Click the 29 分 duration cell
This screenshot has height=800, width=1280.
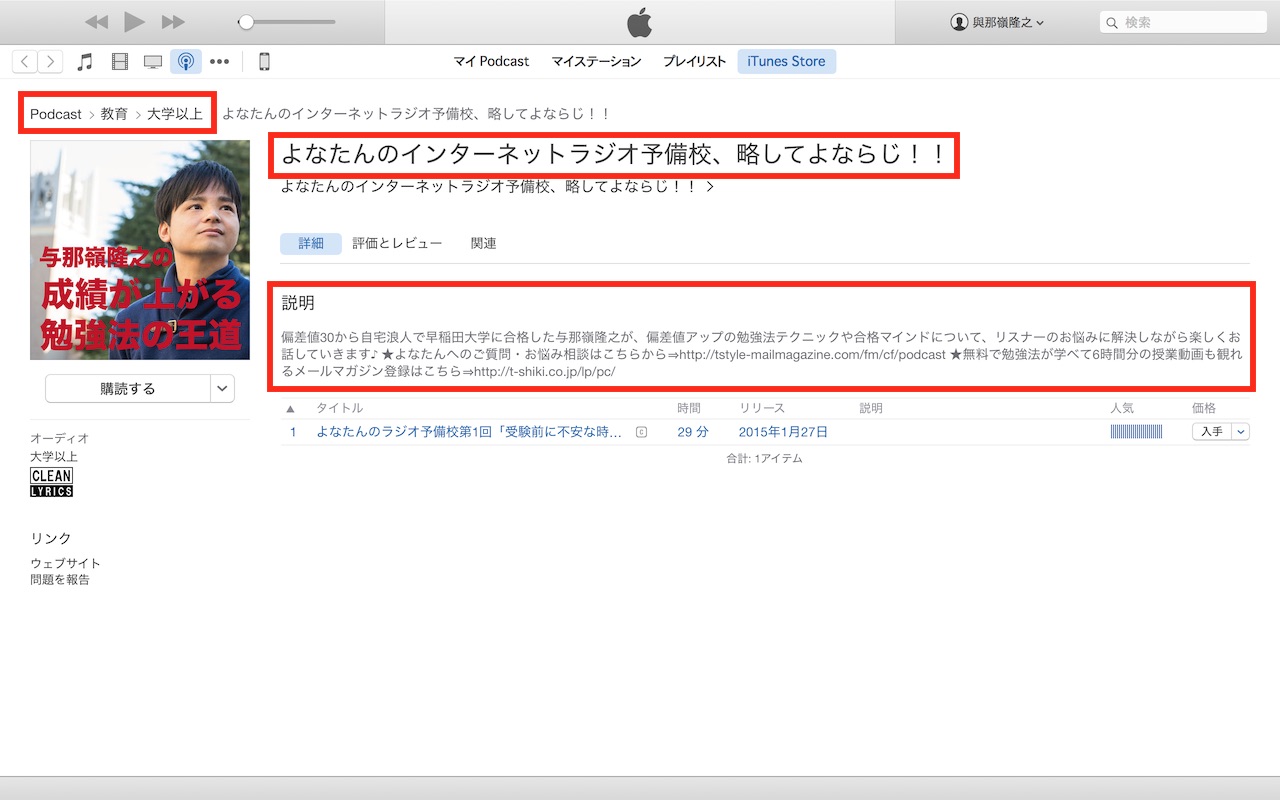point(693,432)
